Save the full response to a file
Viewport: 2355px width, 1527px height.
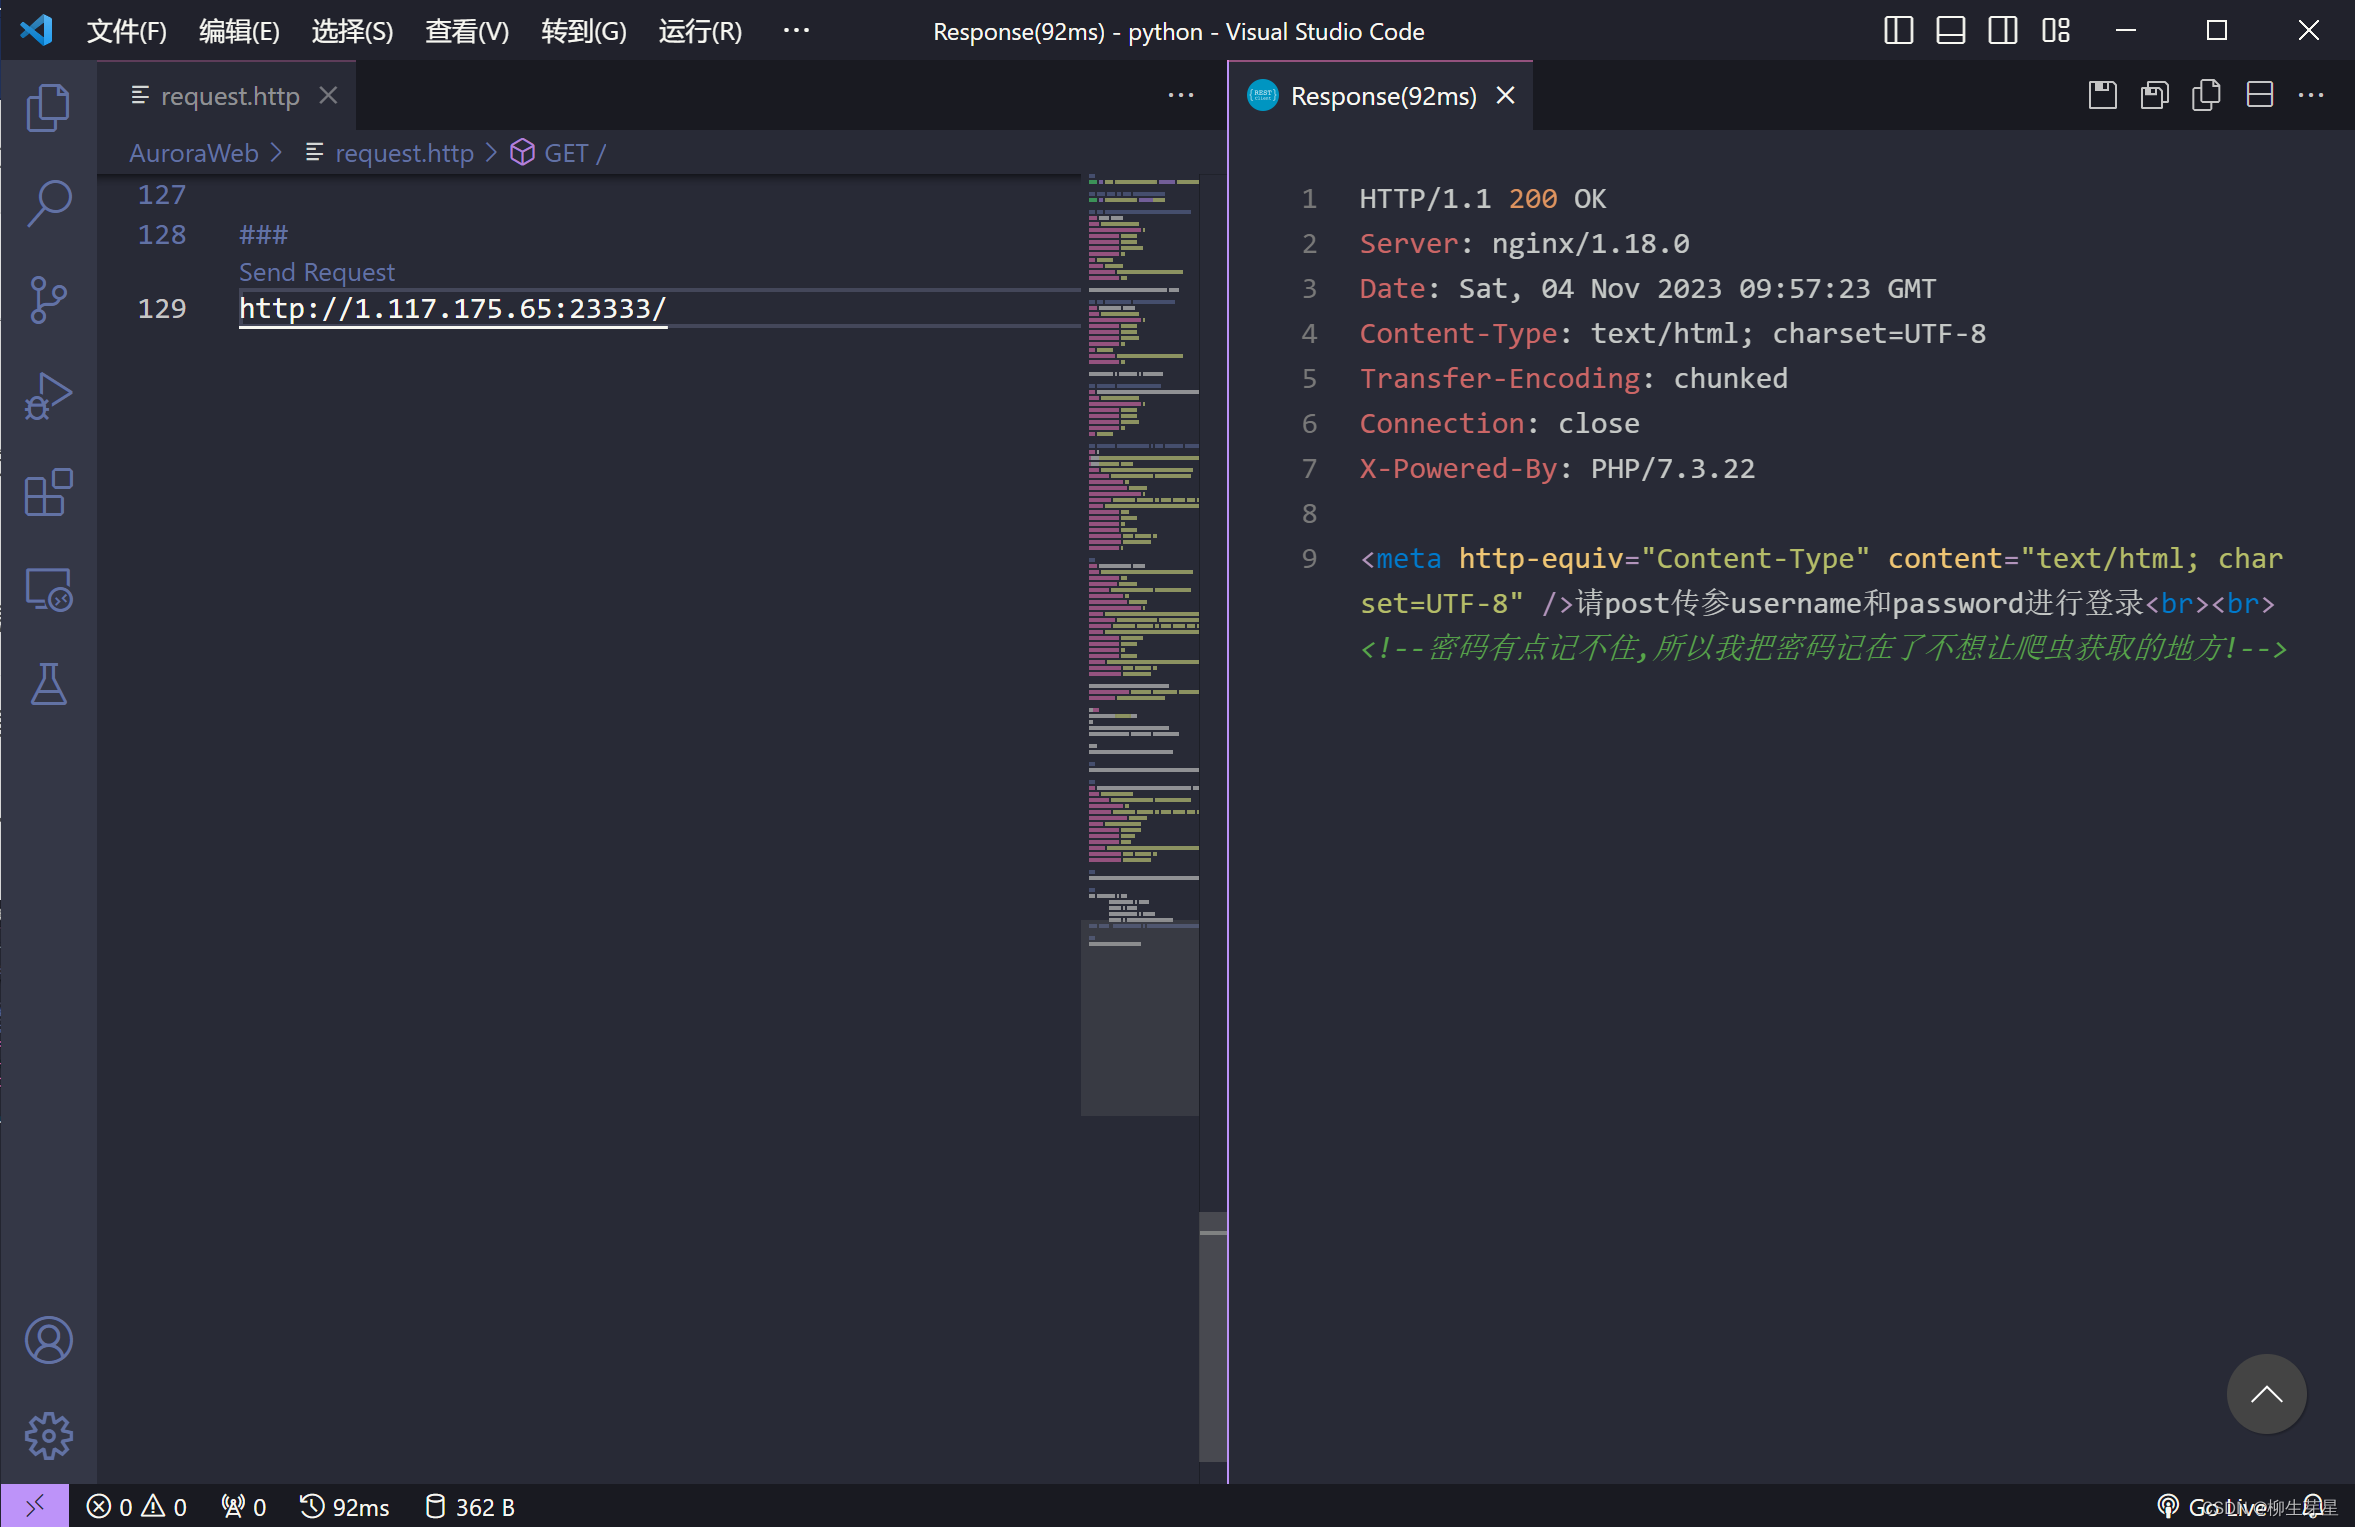[2102, 96]
